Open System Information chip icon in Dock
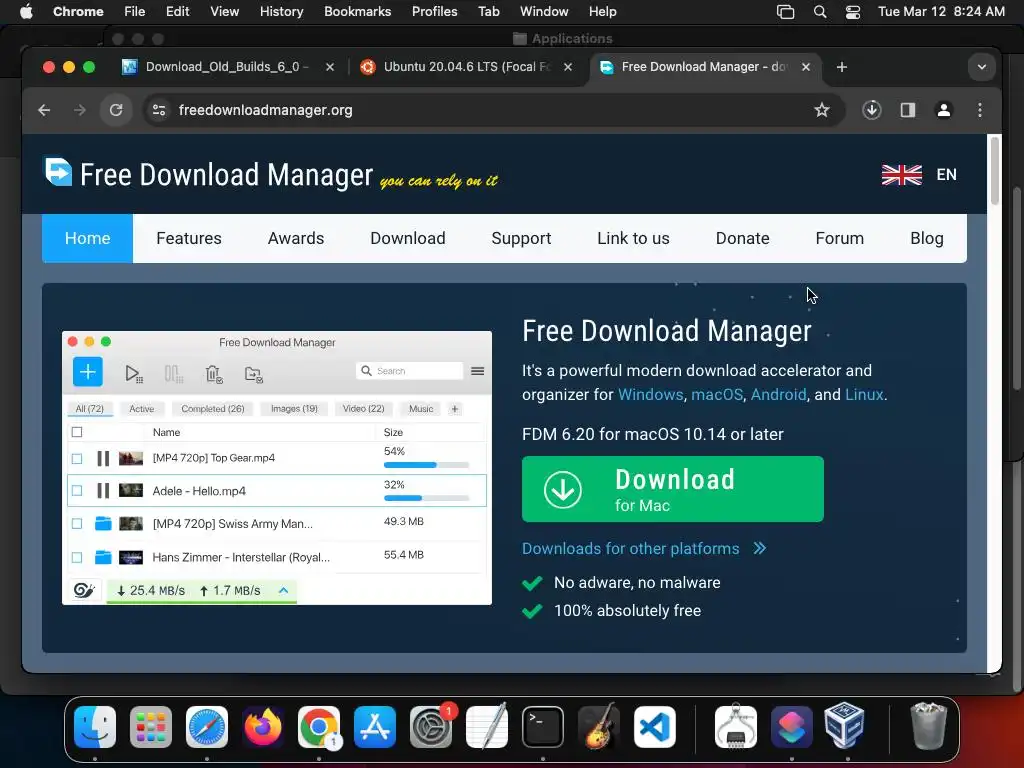1024x768 pixels. point(736,727)
